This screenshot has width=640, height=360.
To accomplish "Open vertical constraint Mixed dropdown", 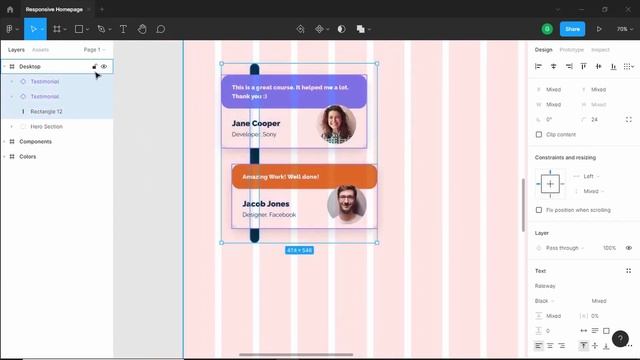I will click(x=593, y=191).
